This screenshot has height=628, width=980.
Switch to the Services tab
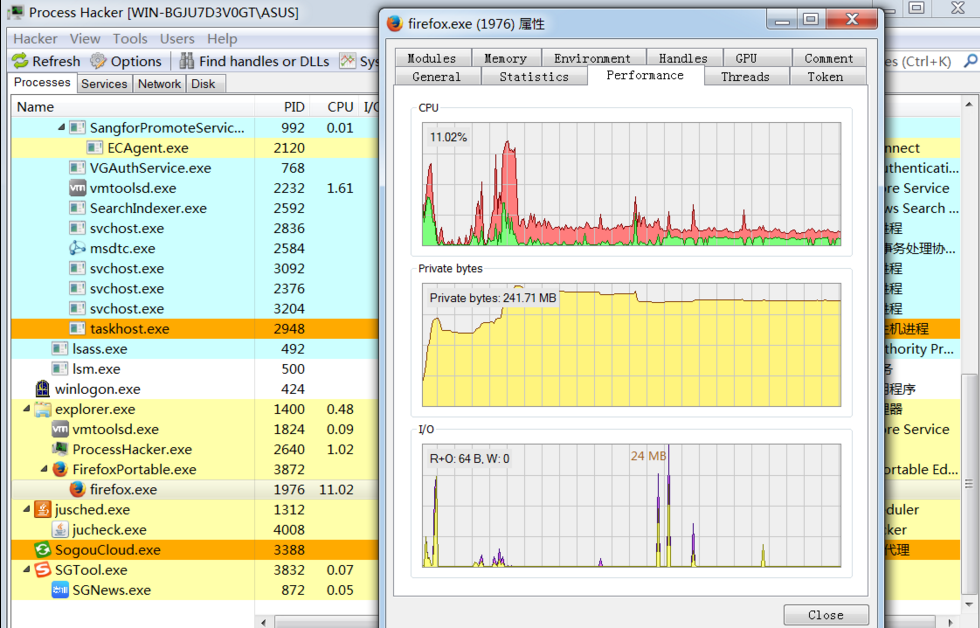click(104, 84)
